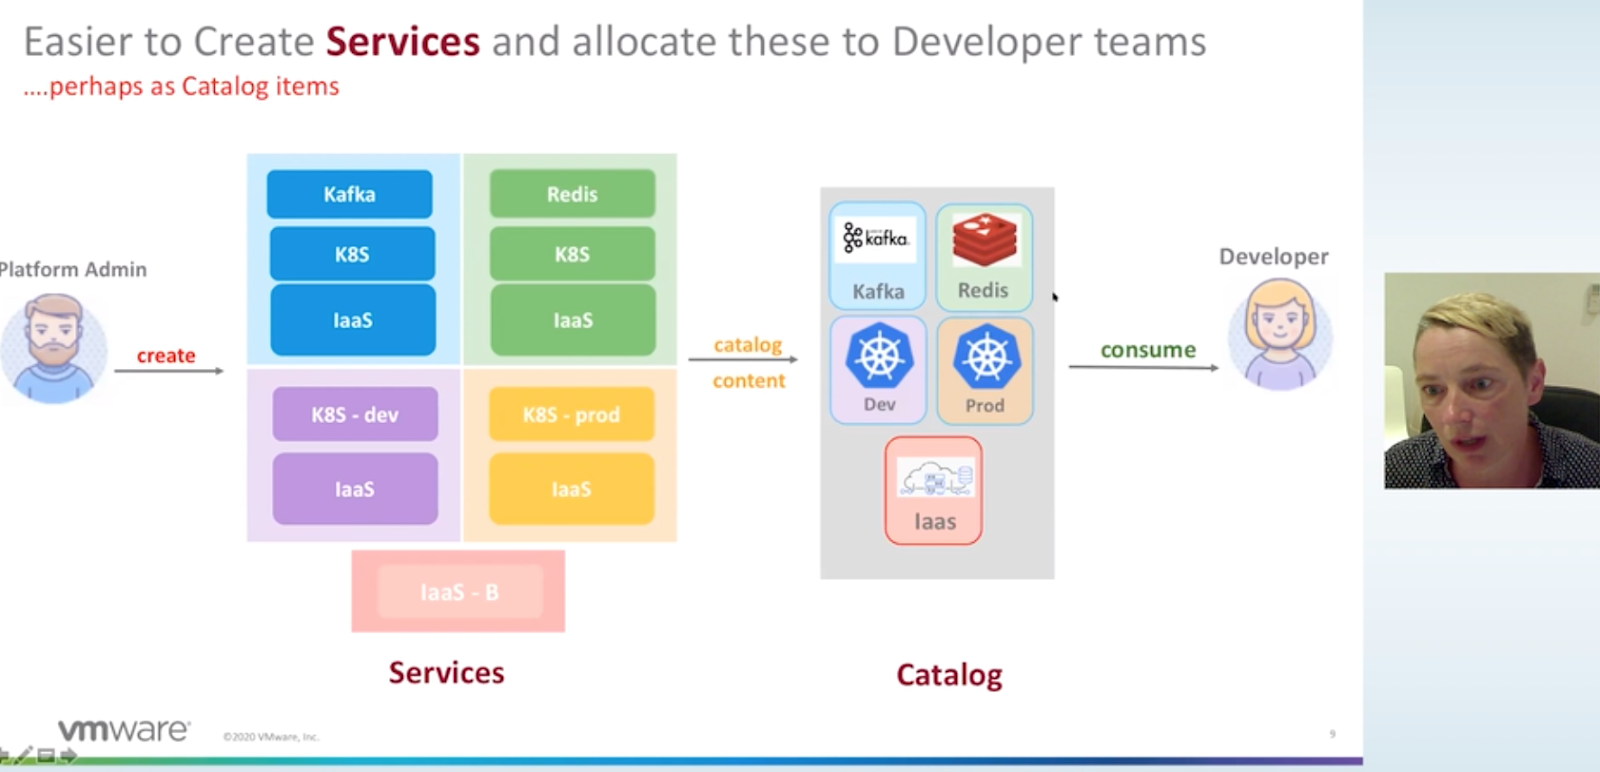Click the Kubernetes wheel icon labeled Dev
This screenshot has width=1600, height=772.
pyautogui.click(x=879, y=356)
